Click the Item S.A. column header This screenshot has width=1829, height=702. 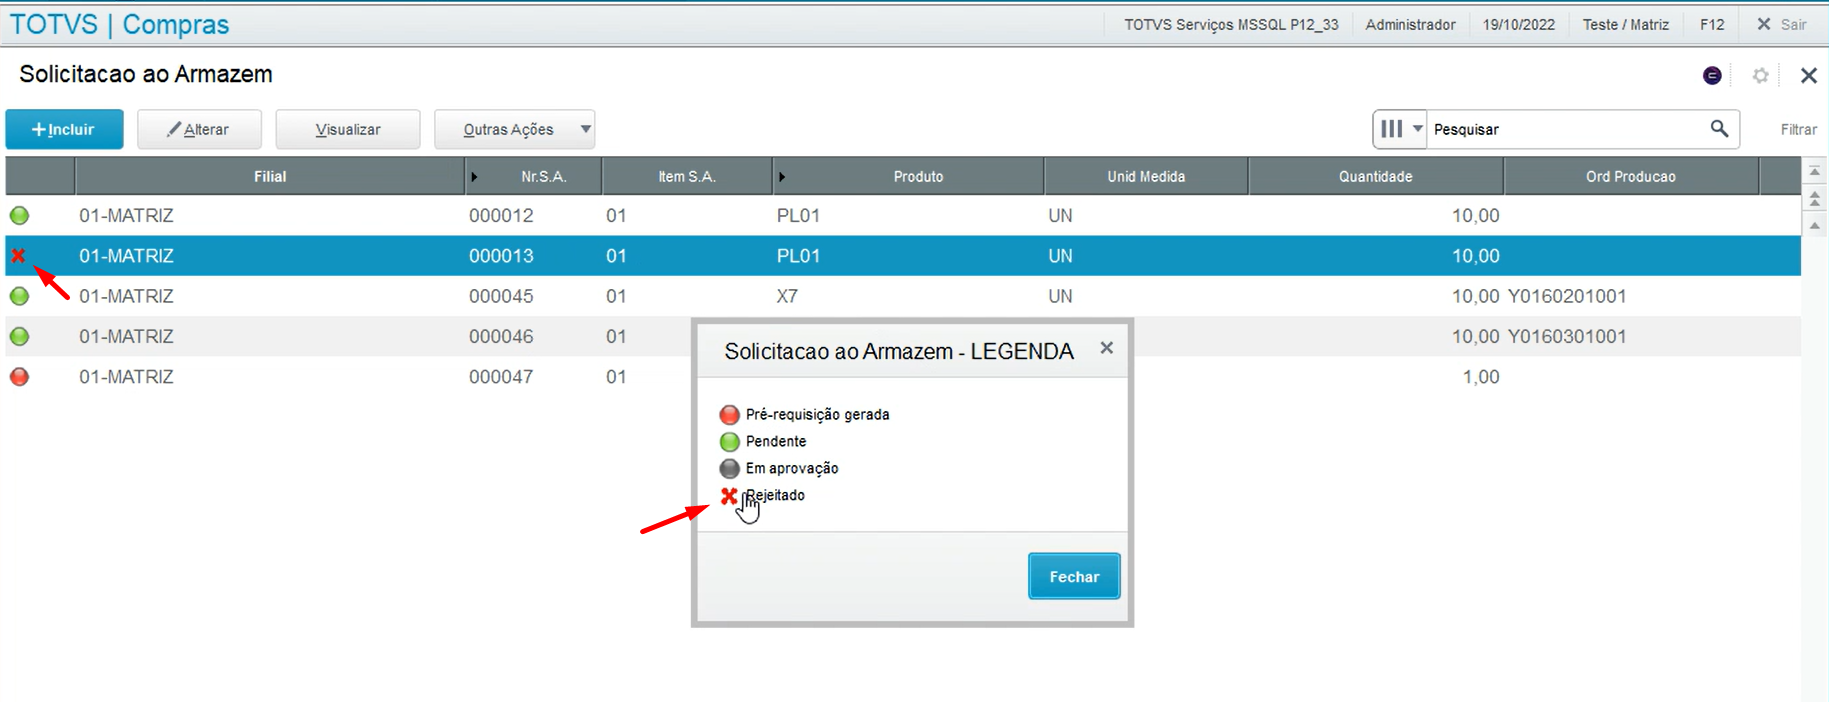(x=687, y=176)
